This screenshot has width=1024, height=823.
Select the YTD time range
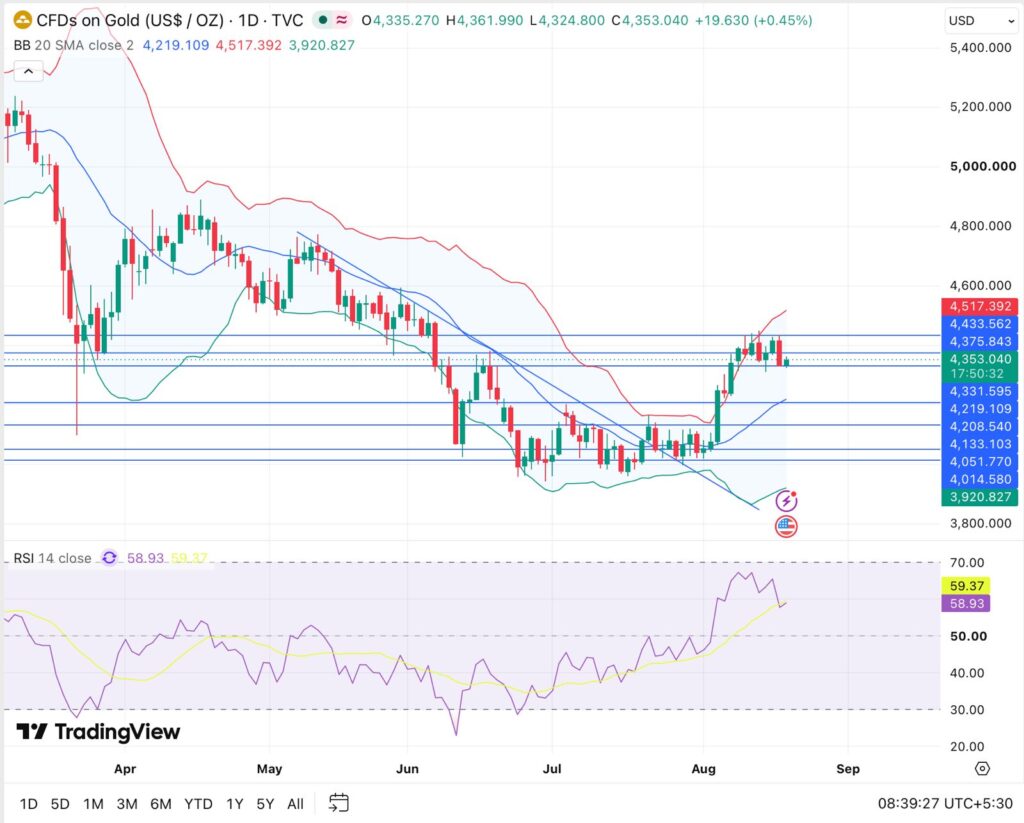[x=198, y=803]
